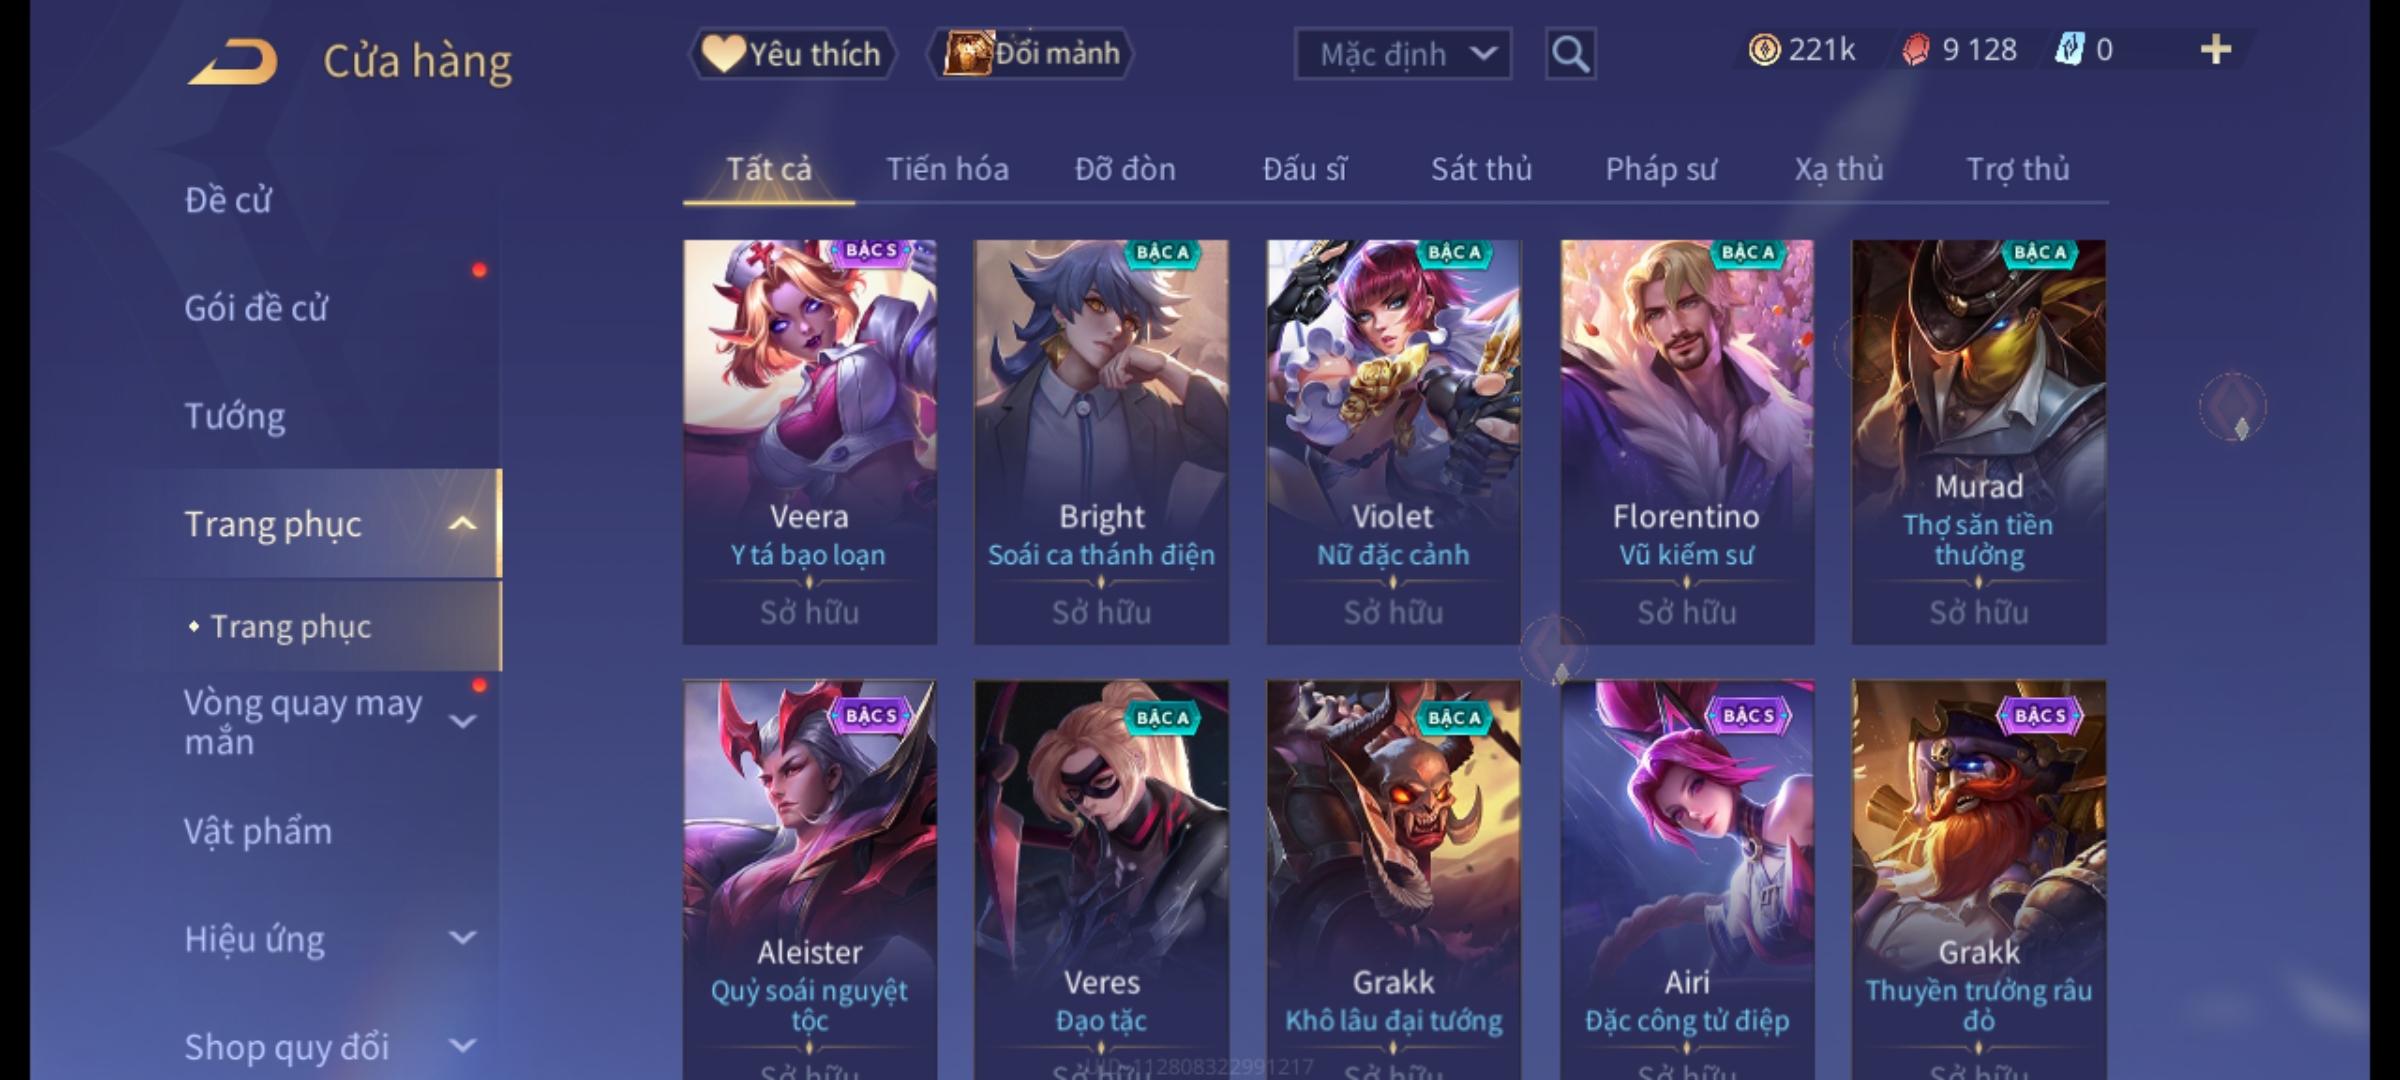Tap the gold coin 221k icon
Viewport: 2400px width, 1080px height.
pyautogui.click(x=1764, y=50)
